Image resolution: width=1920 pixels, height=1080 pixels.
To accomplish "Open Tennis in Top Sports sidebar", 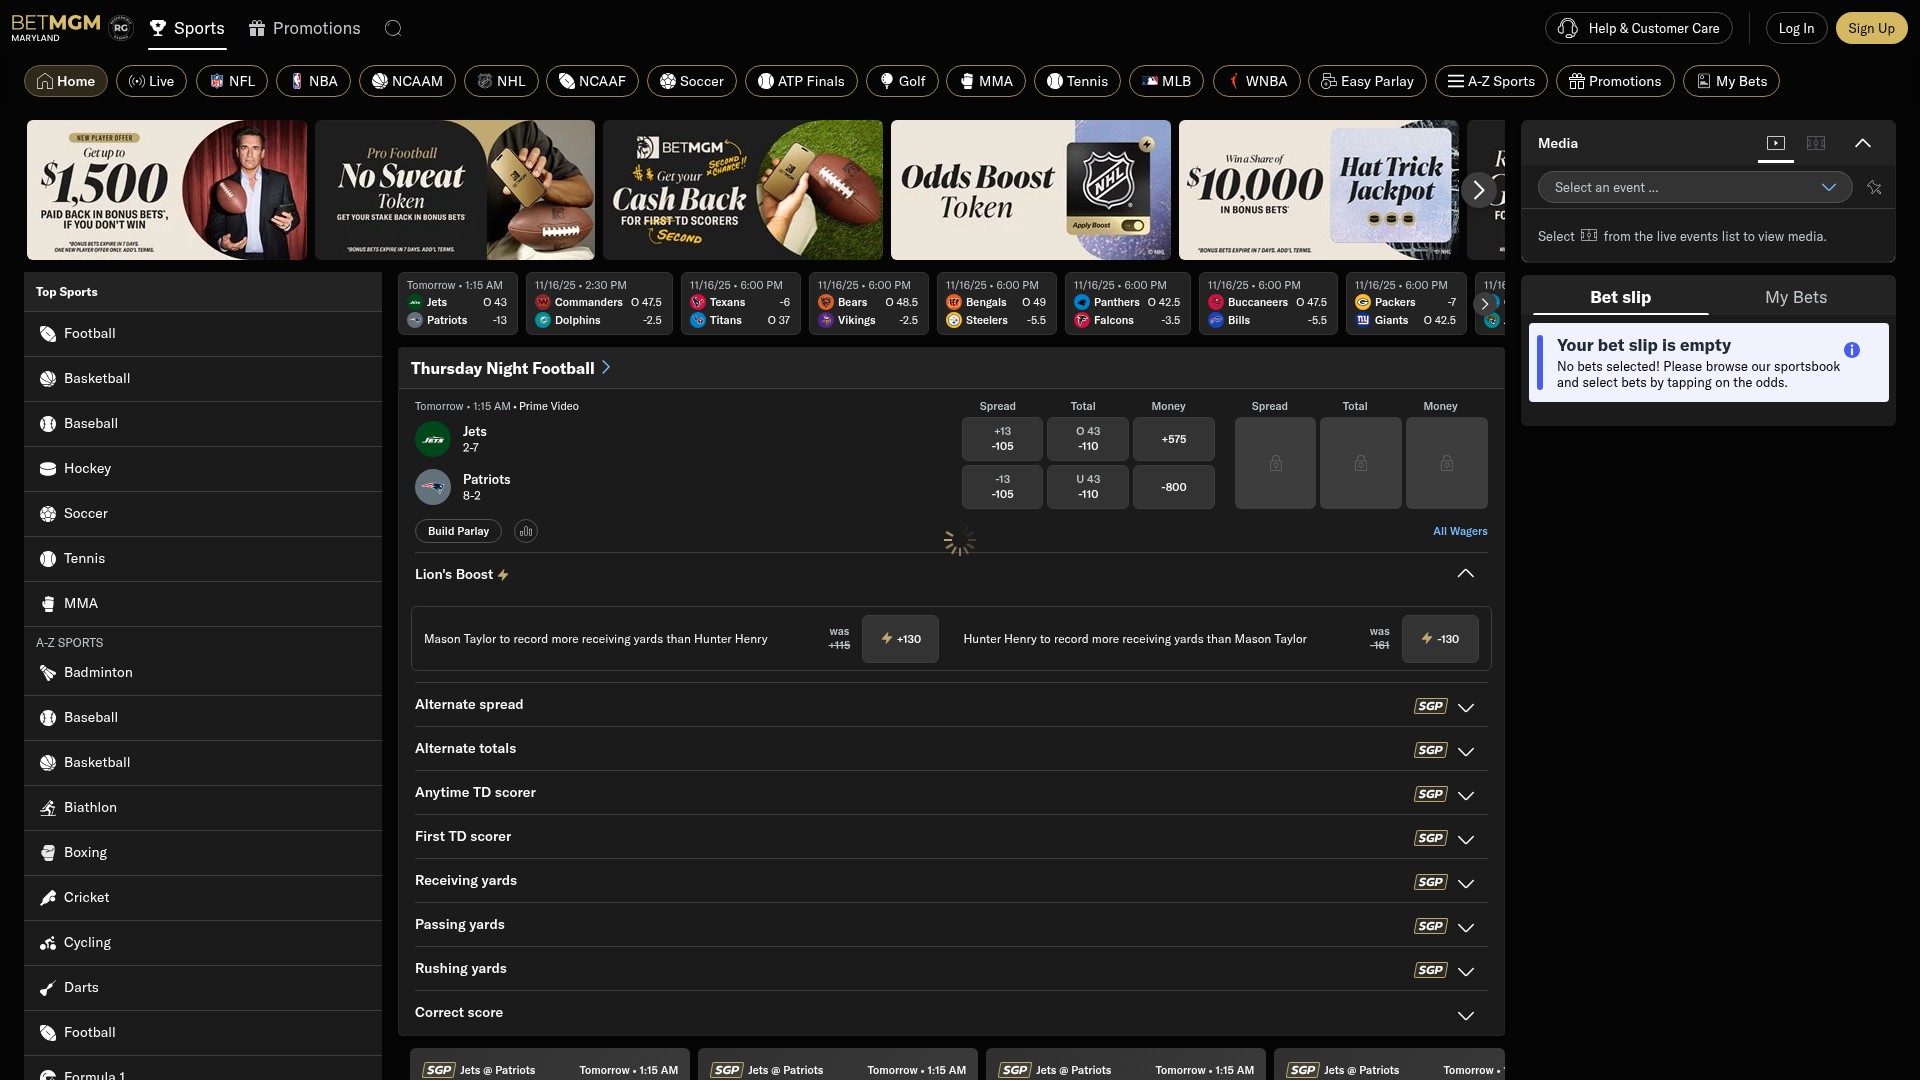I will [x=203, y=559].
